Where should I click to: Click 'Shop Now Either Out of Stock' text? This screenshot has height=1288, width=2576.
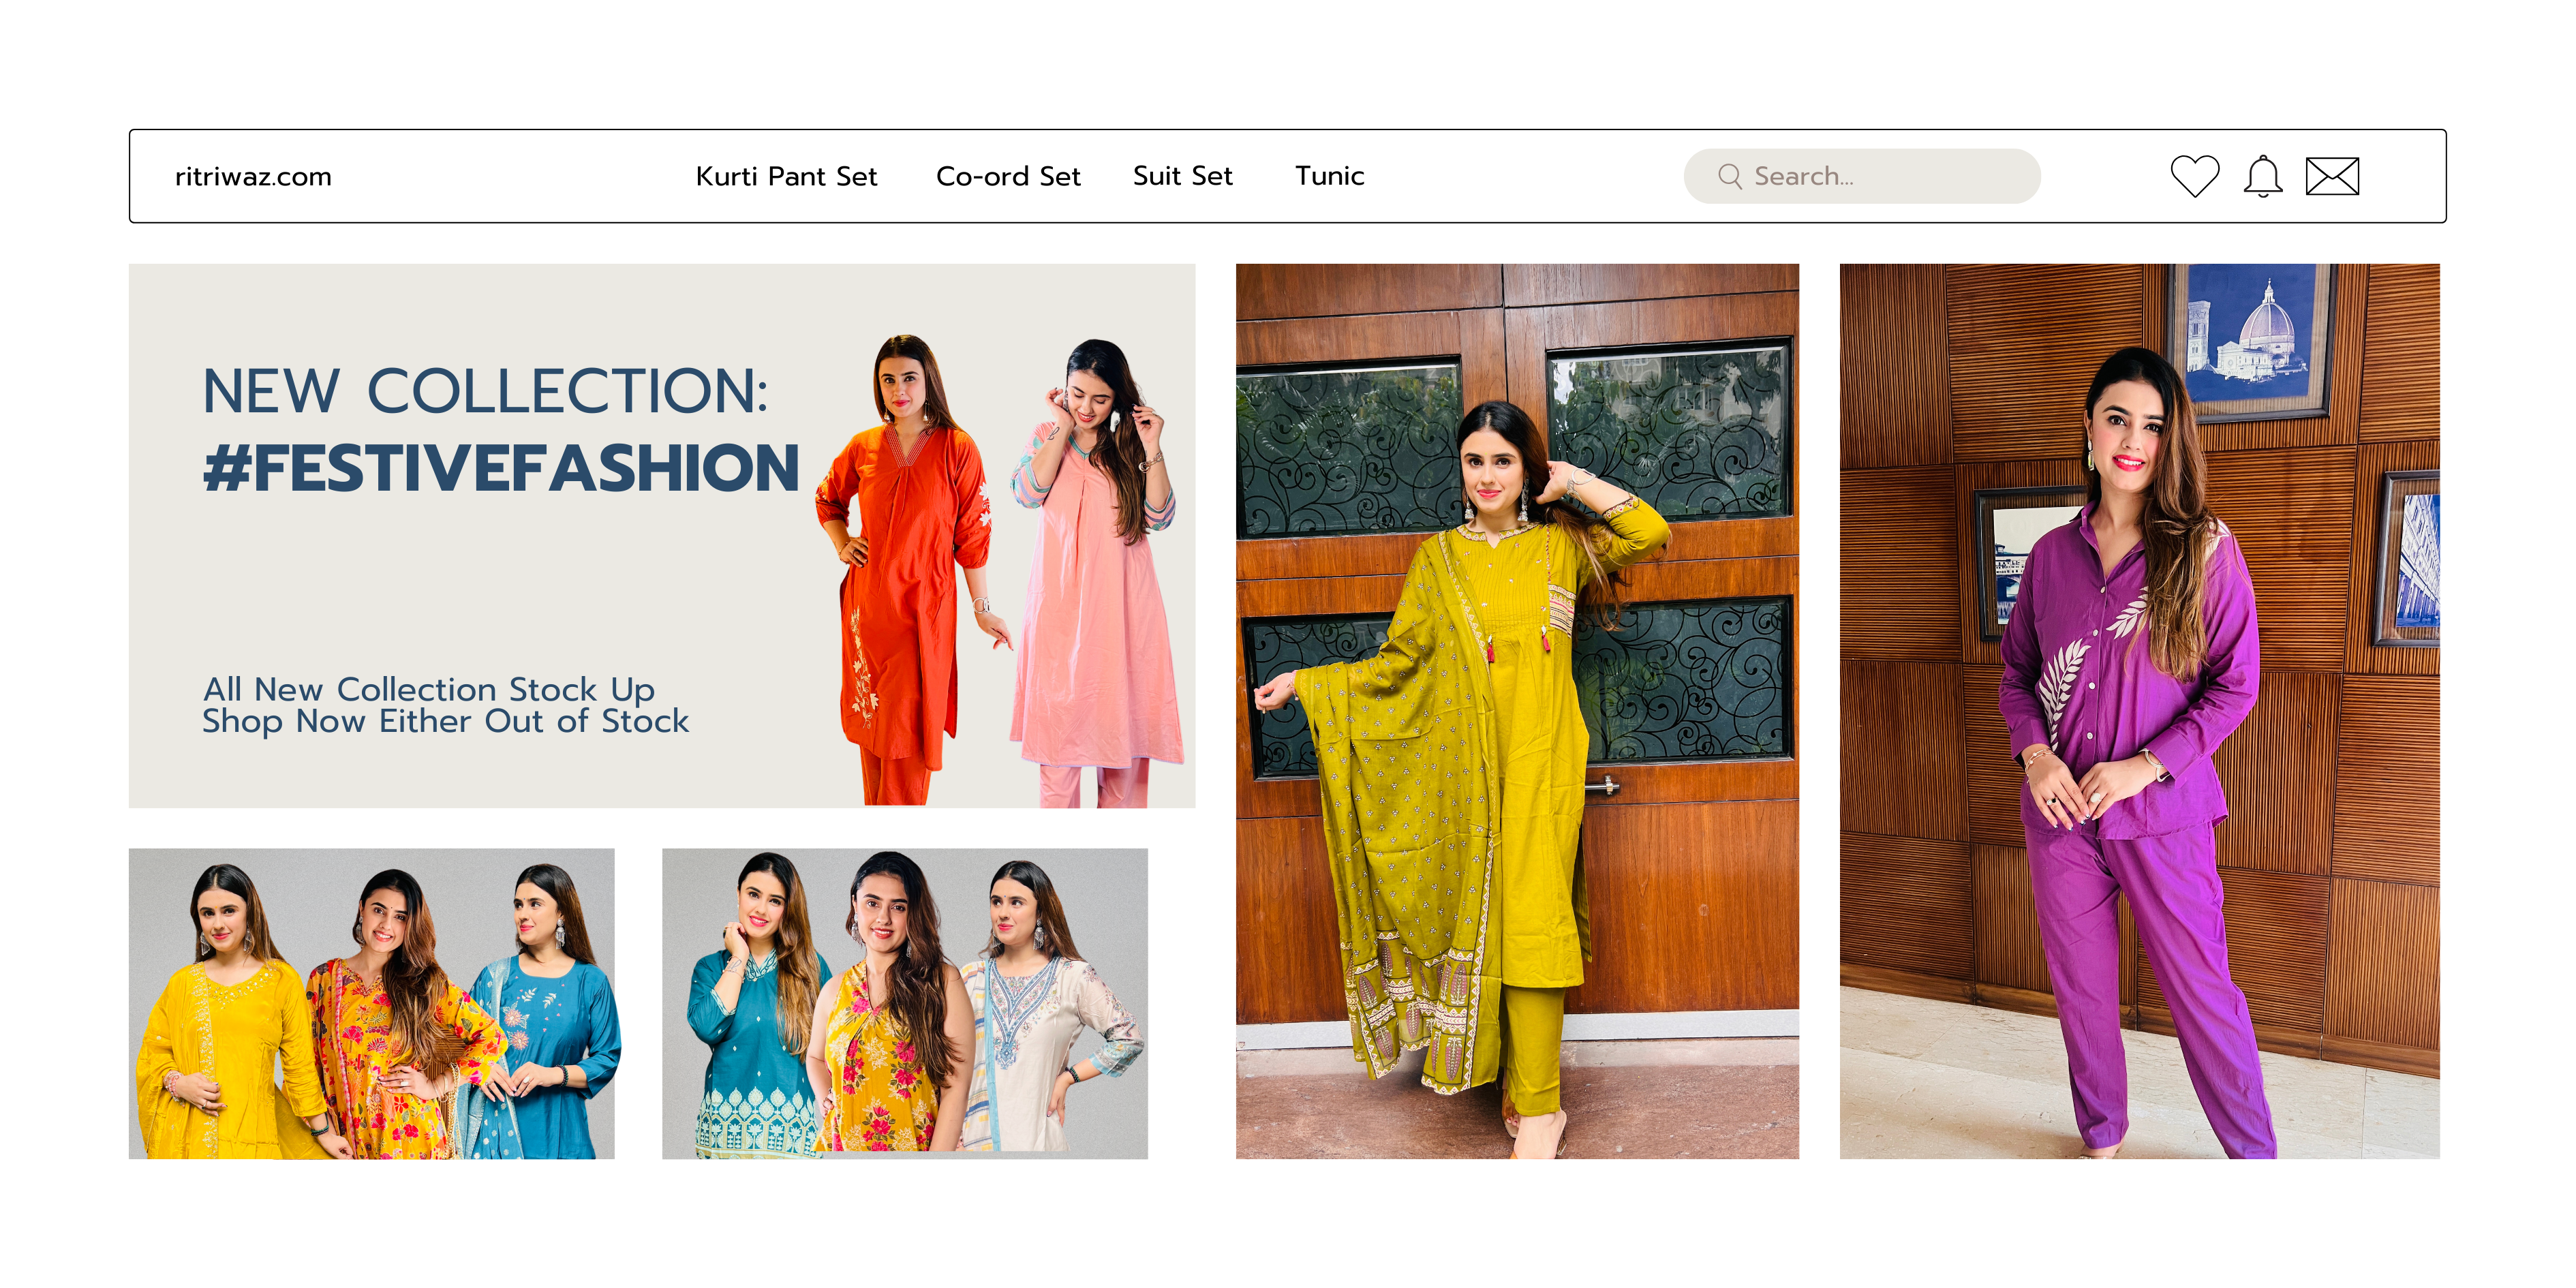pos(445,721)
